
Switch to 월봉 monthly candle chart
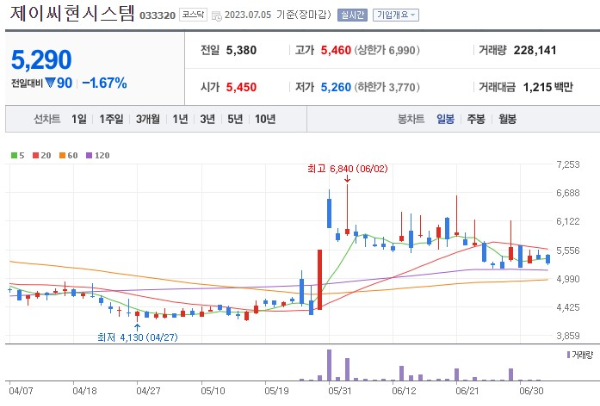(x=507, y=119)
